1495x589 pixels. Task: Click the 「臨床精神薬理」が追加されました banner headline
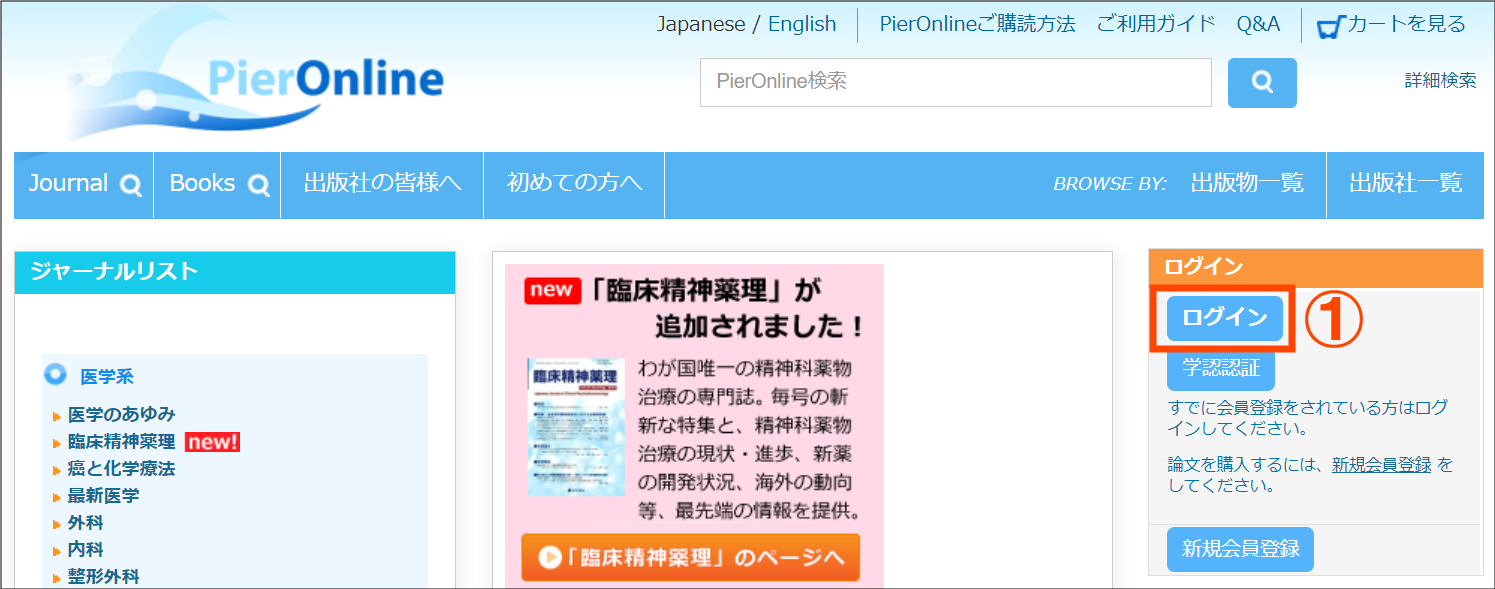click(728, 308)
